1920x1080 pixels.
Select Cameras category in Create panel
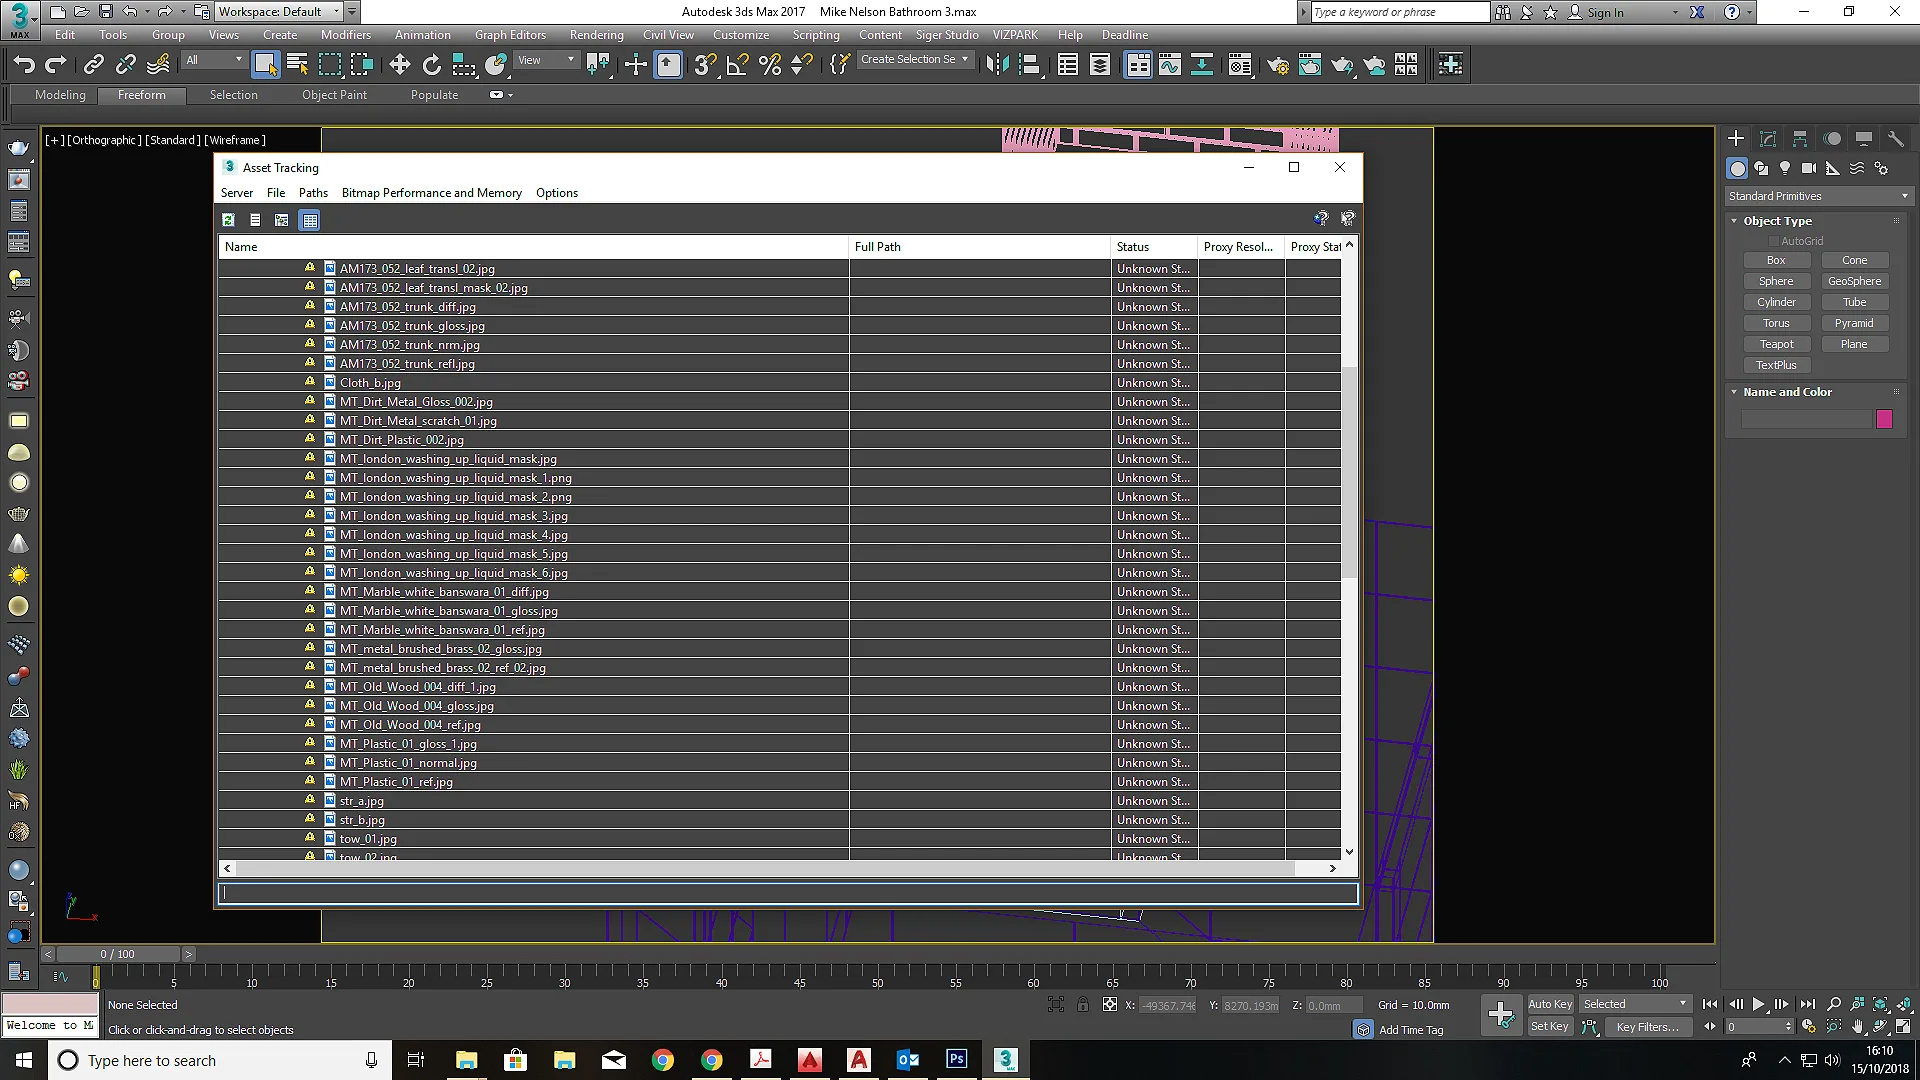(1808, 168)
